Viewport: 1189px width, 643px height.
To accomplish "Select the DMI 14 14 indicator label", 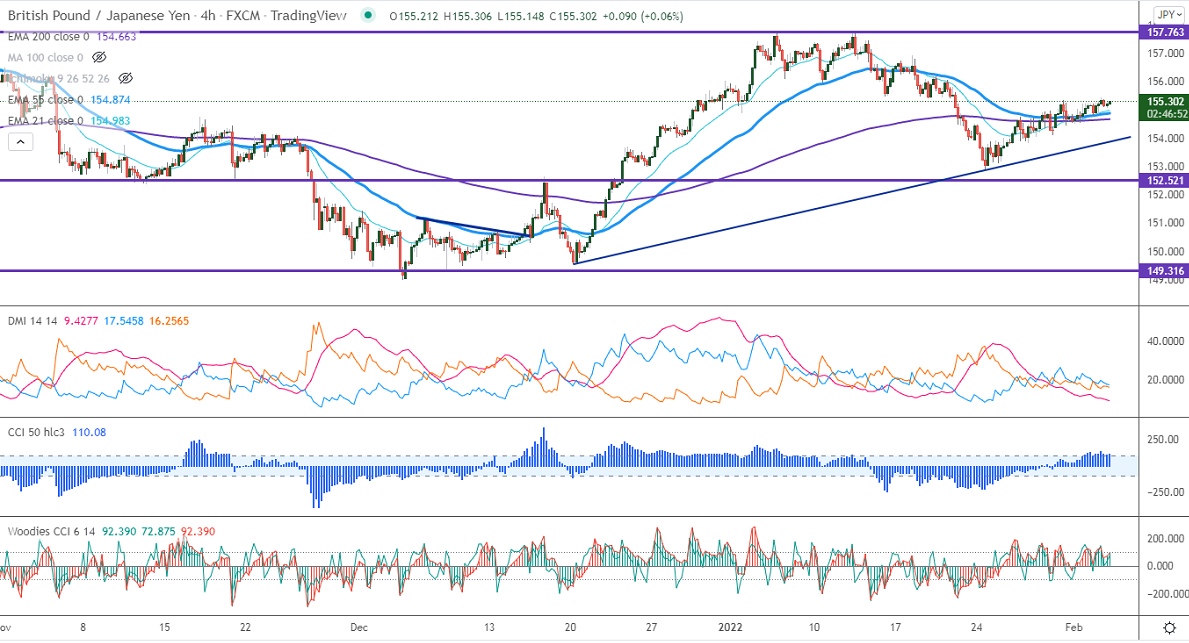I will (31, 320).
